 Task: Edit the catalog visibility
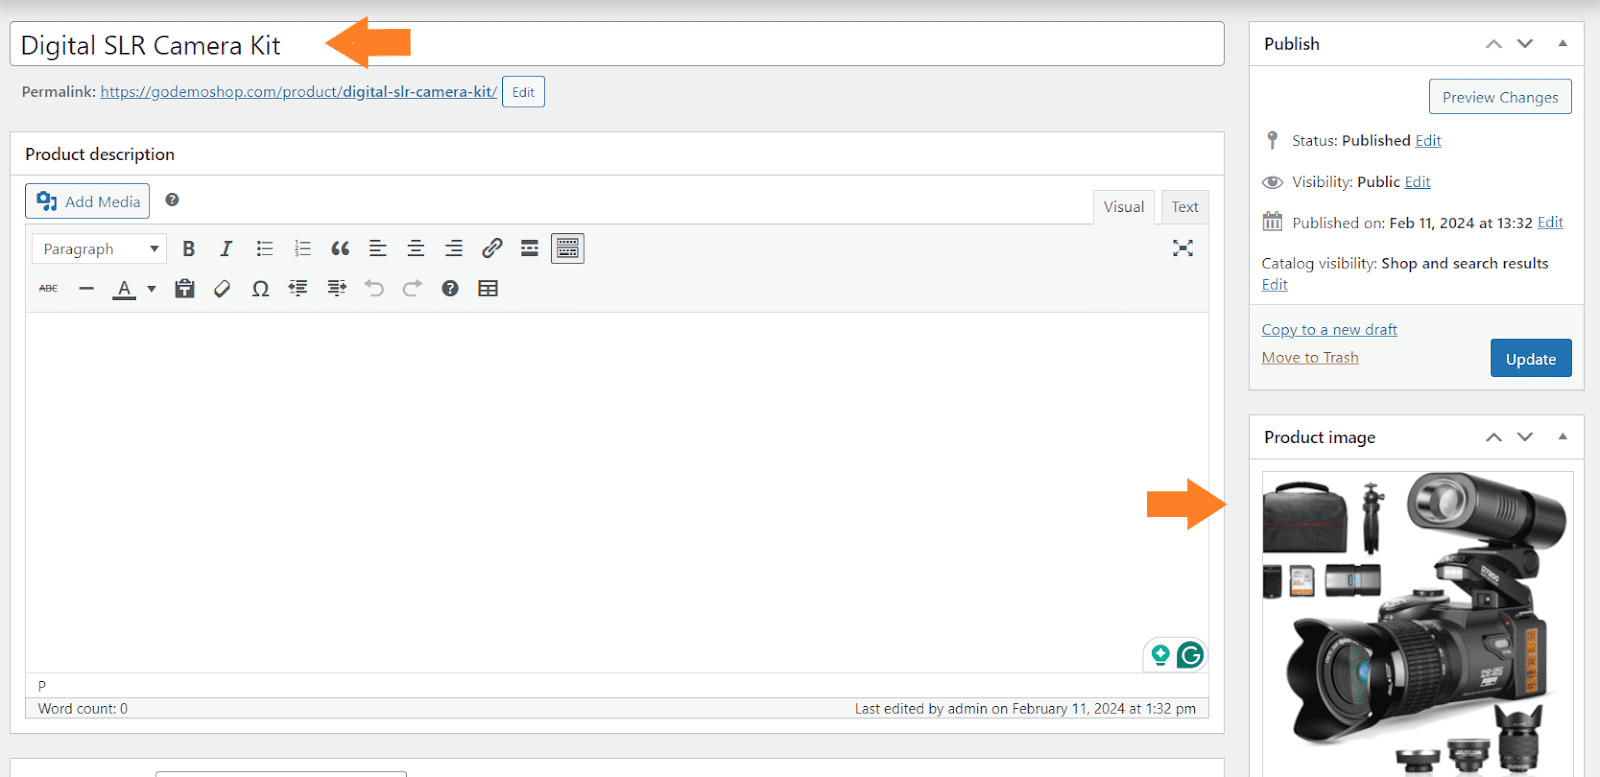point(1274,284)
